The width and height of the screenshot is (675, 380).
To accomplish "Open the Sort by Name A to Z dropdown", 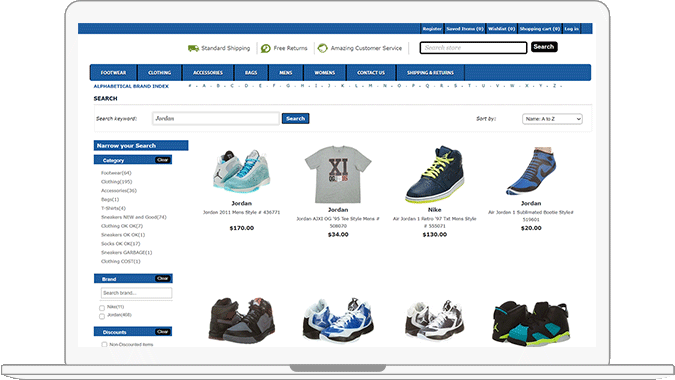I will pos(552,119).
